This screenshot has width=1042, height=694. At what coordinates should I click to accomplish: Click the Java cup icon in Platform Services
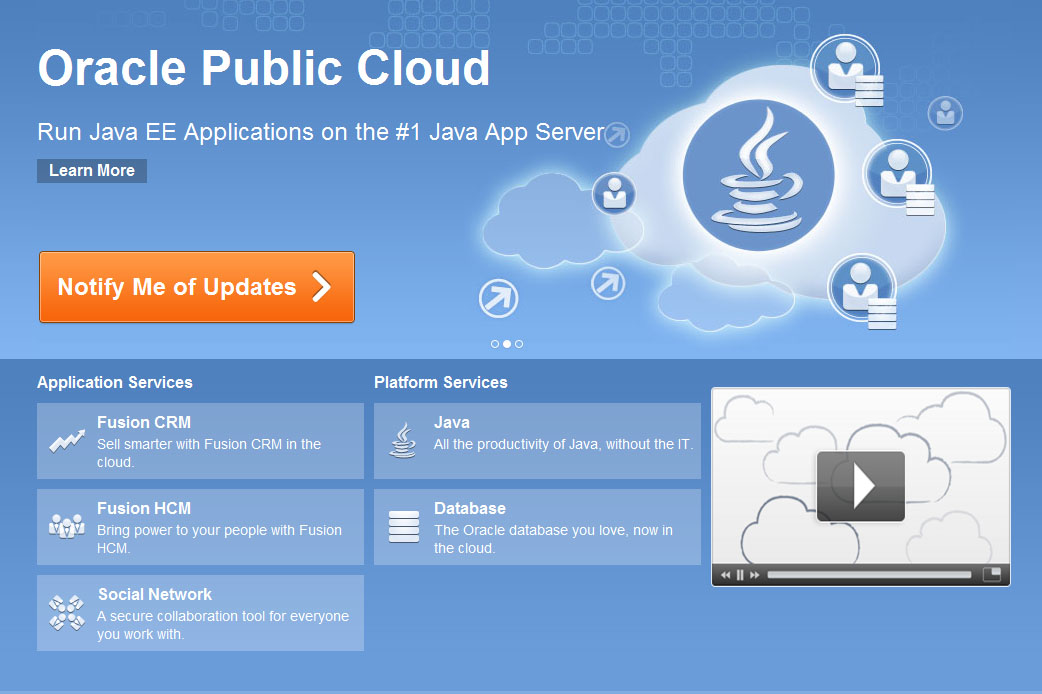coord(403,441)
